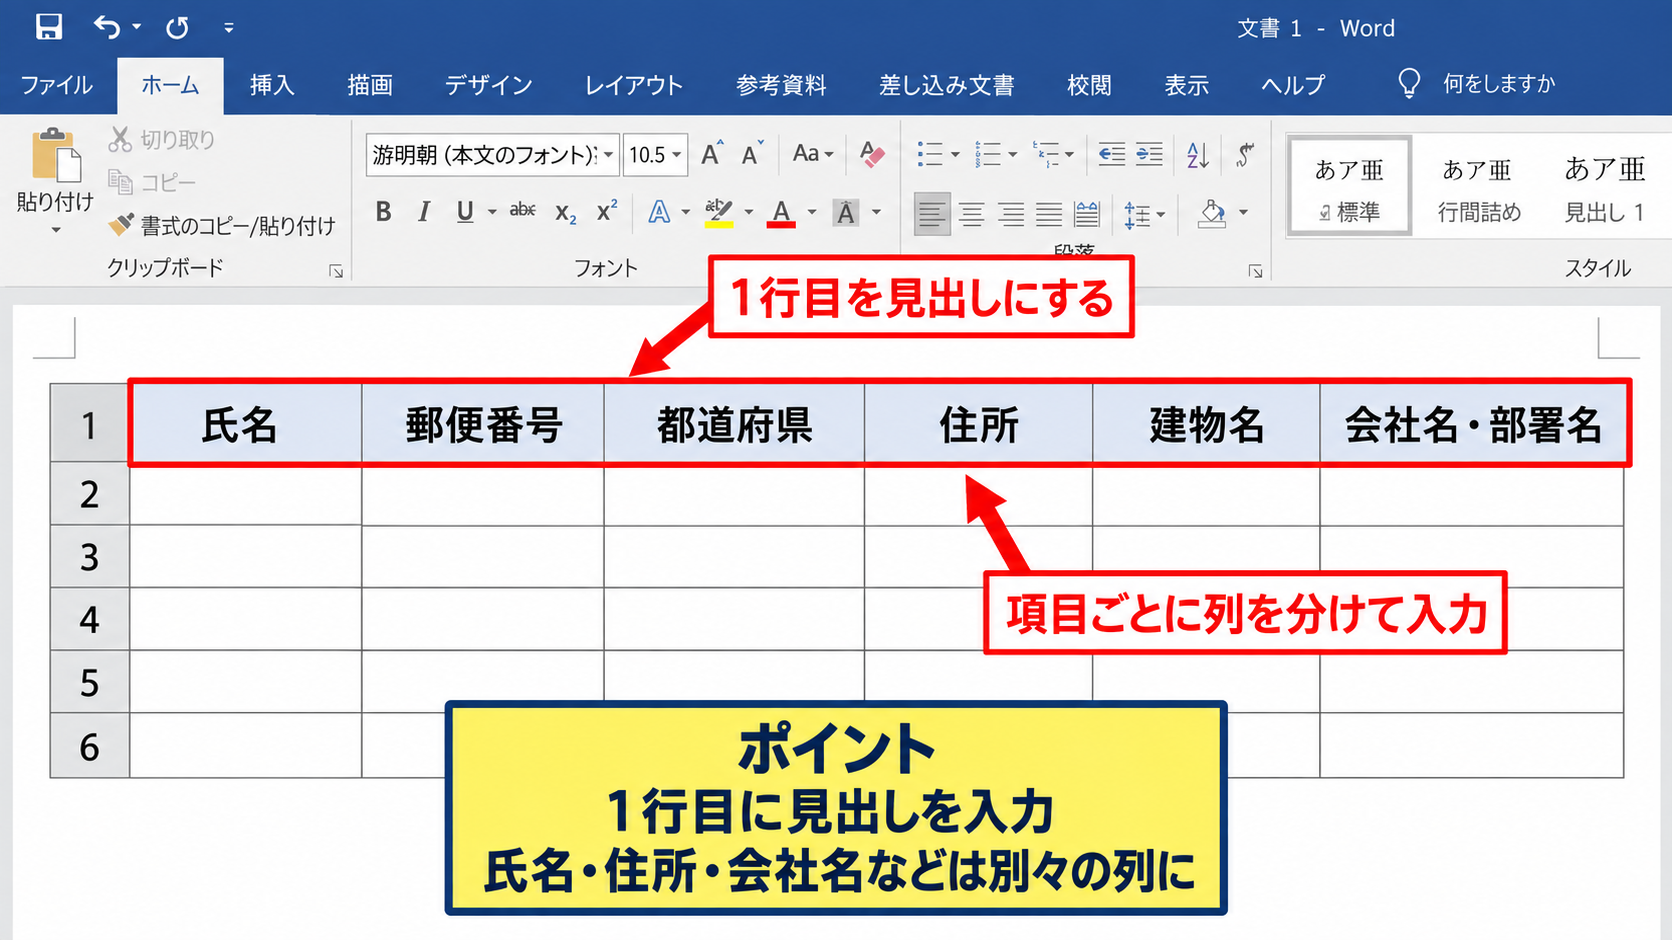Open the Aa change case dropdown
This screenshot has width=1672, height=940.
[812, 154]
